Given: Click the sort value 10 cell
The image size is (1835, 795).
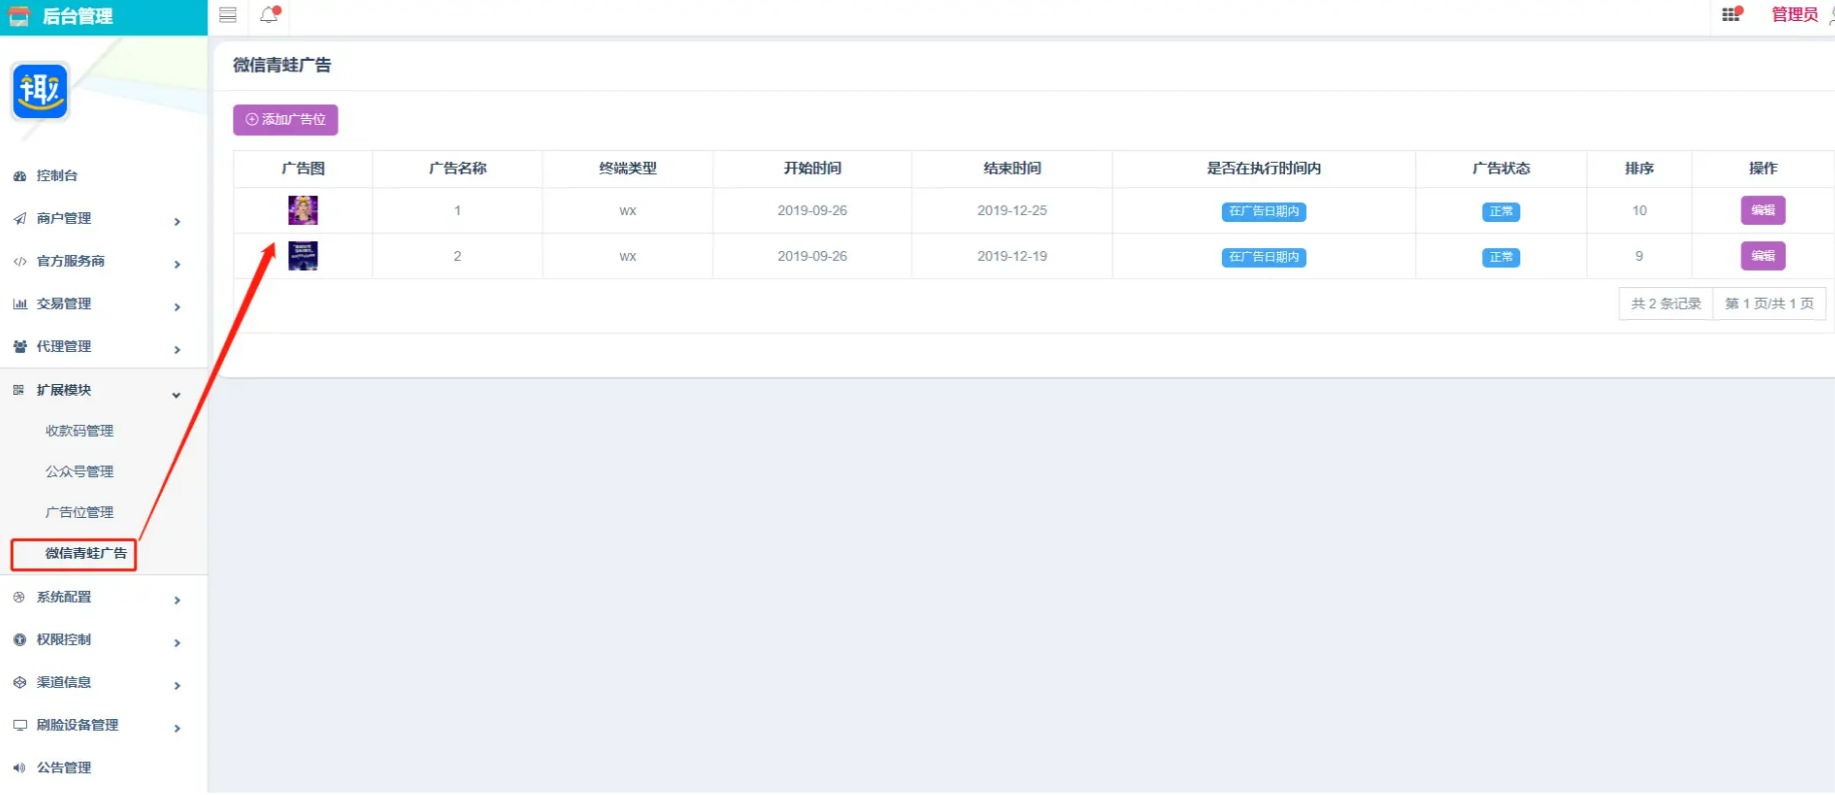Looking at the screenshot, I should 1639,211.
